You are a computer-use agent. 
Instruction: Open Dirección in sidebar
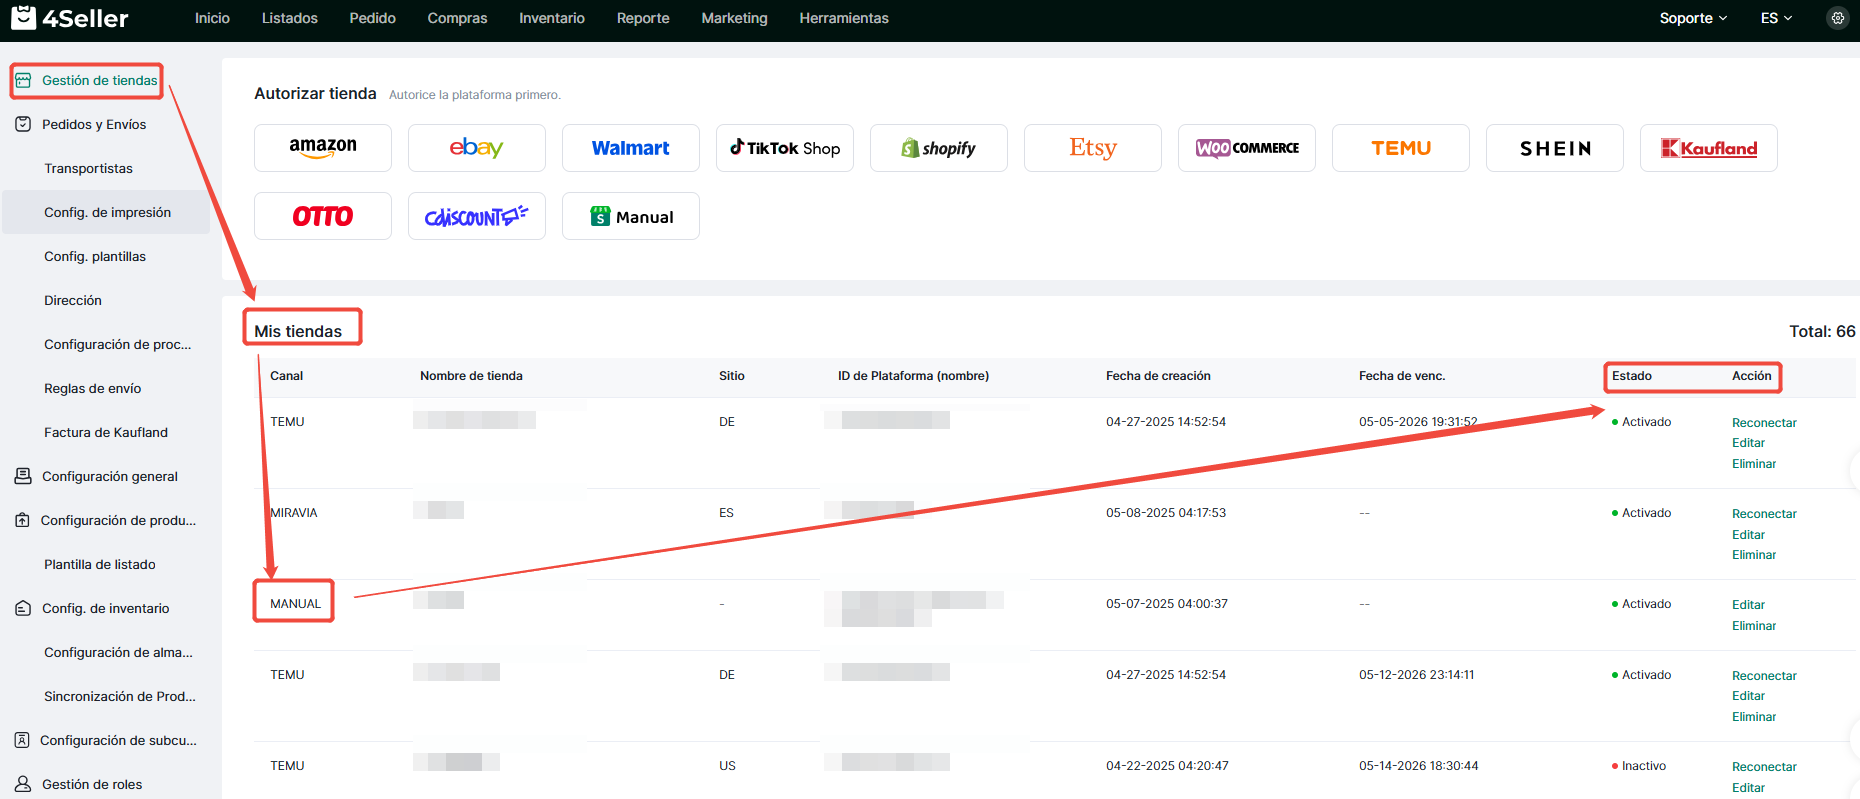pos(73,300)
